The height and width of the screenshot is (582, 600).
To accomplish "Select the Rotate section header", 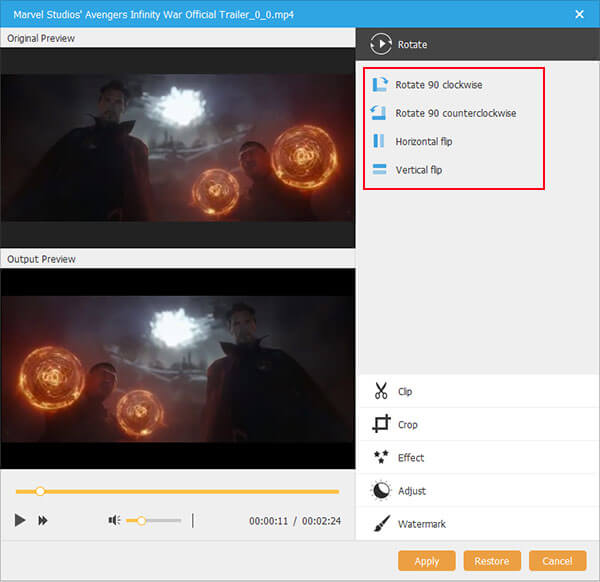I will pos(478,44).
